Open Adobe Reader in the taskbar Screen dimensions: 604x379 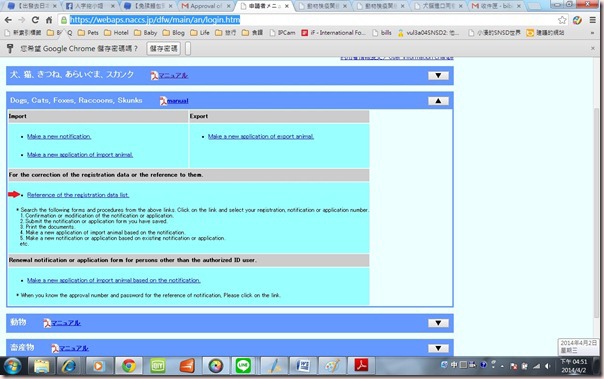[x=361, y=366]
